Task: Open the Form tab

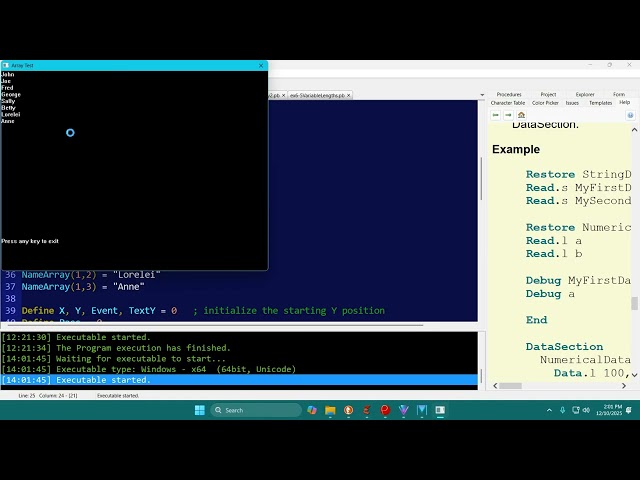Action: (x=619, y=94)
